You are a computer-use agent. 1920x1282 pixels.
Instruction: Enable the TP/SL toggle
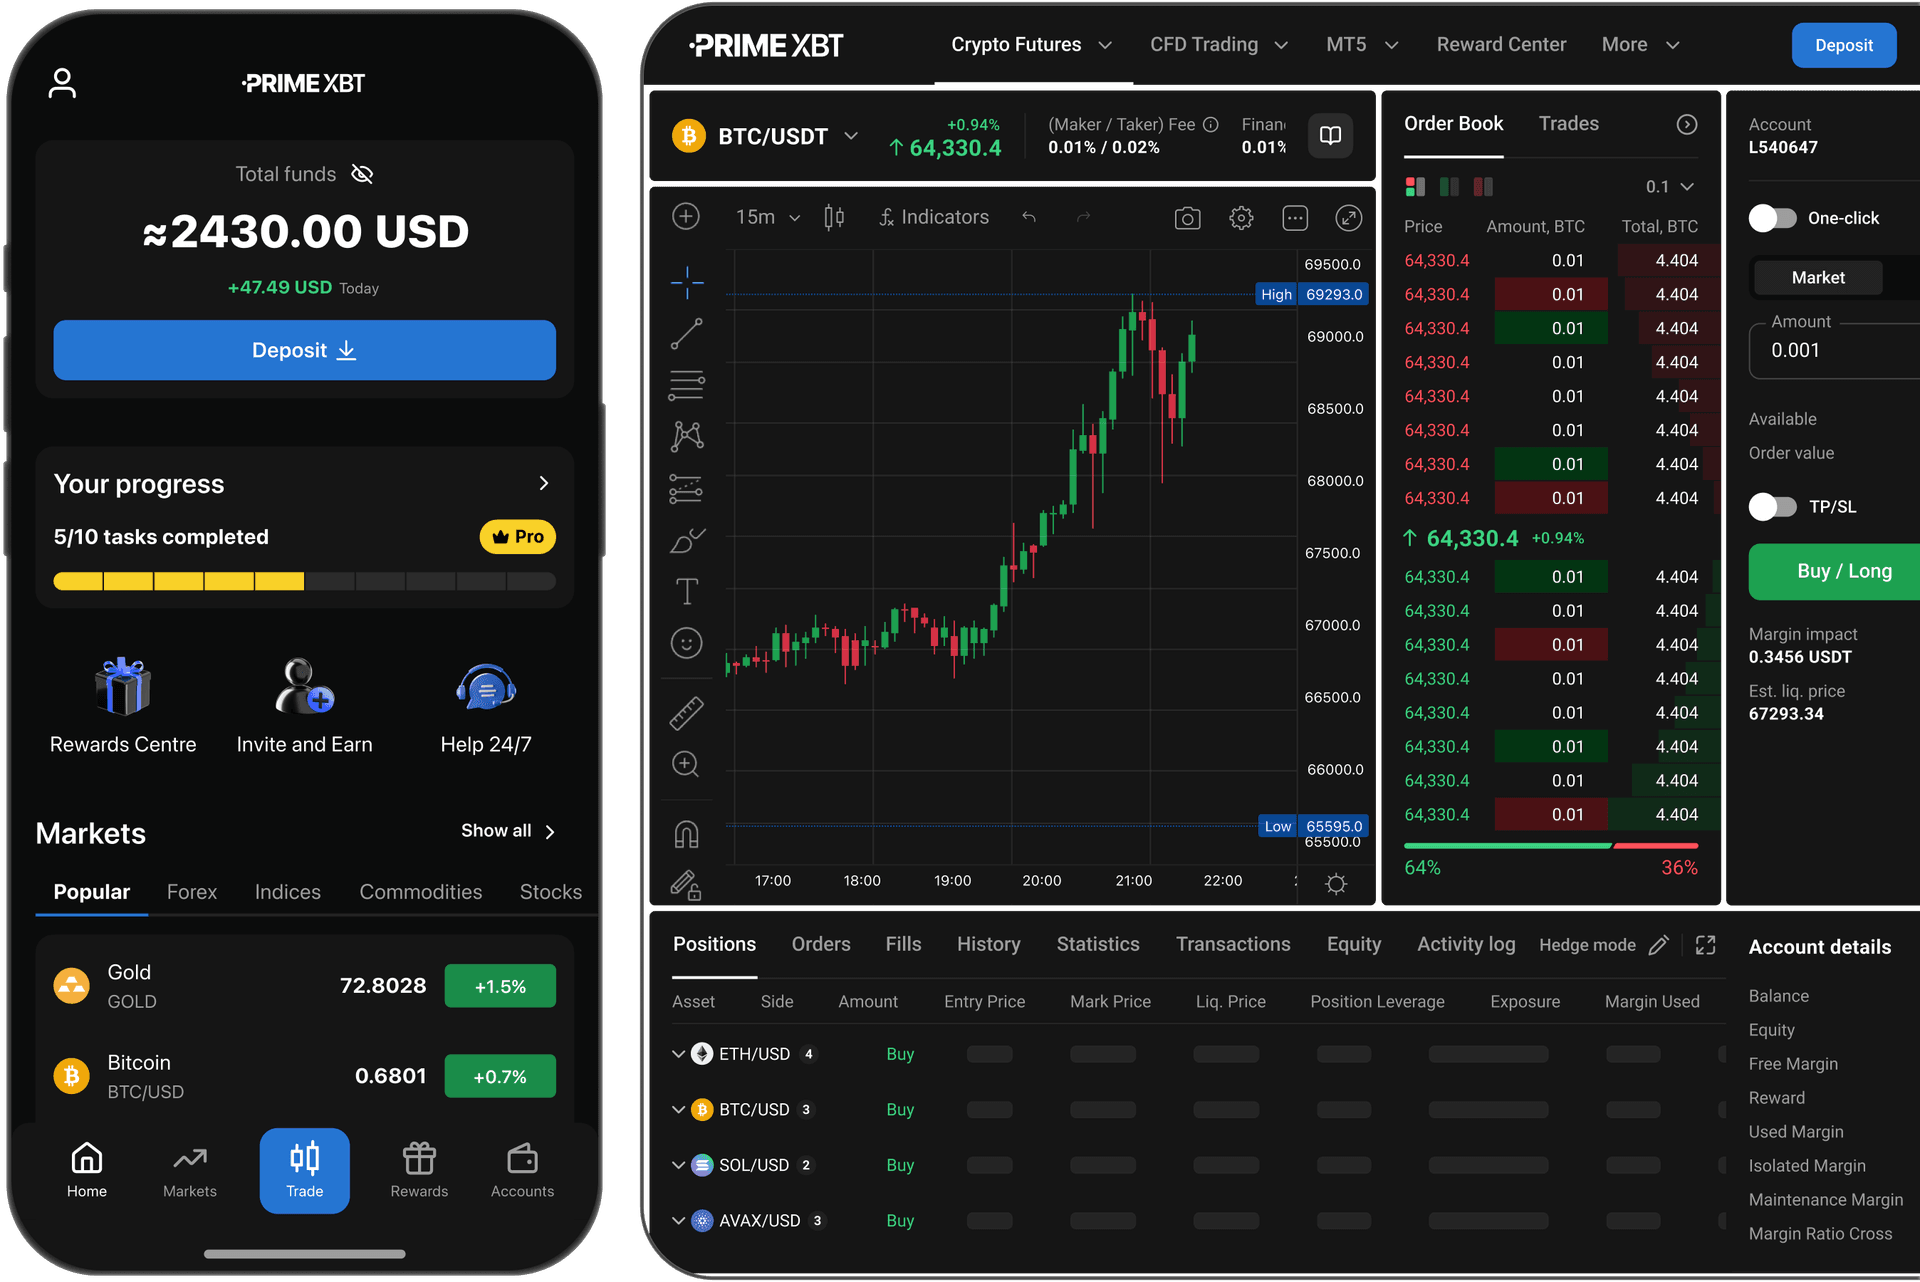pos(1772,507)
